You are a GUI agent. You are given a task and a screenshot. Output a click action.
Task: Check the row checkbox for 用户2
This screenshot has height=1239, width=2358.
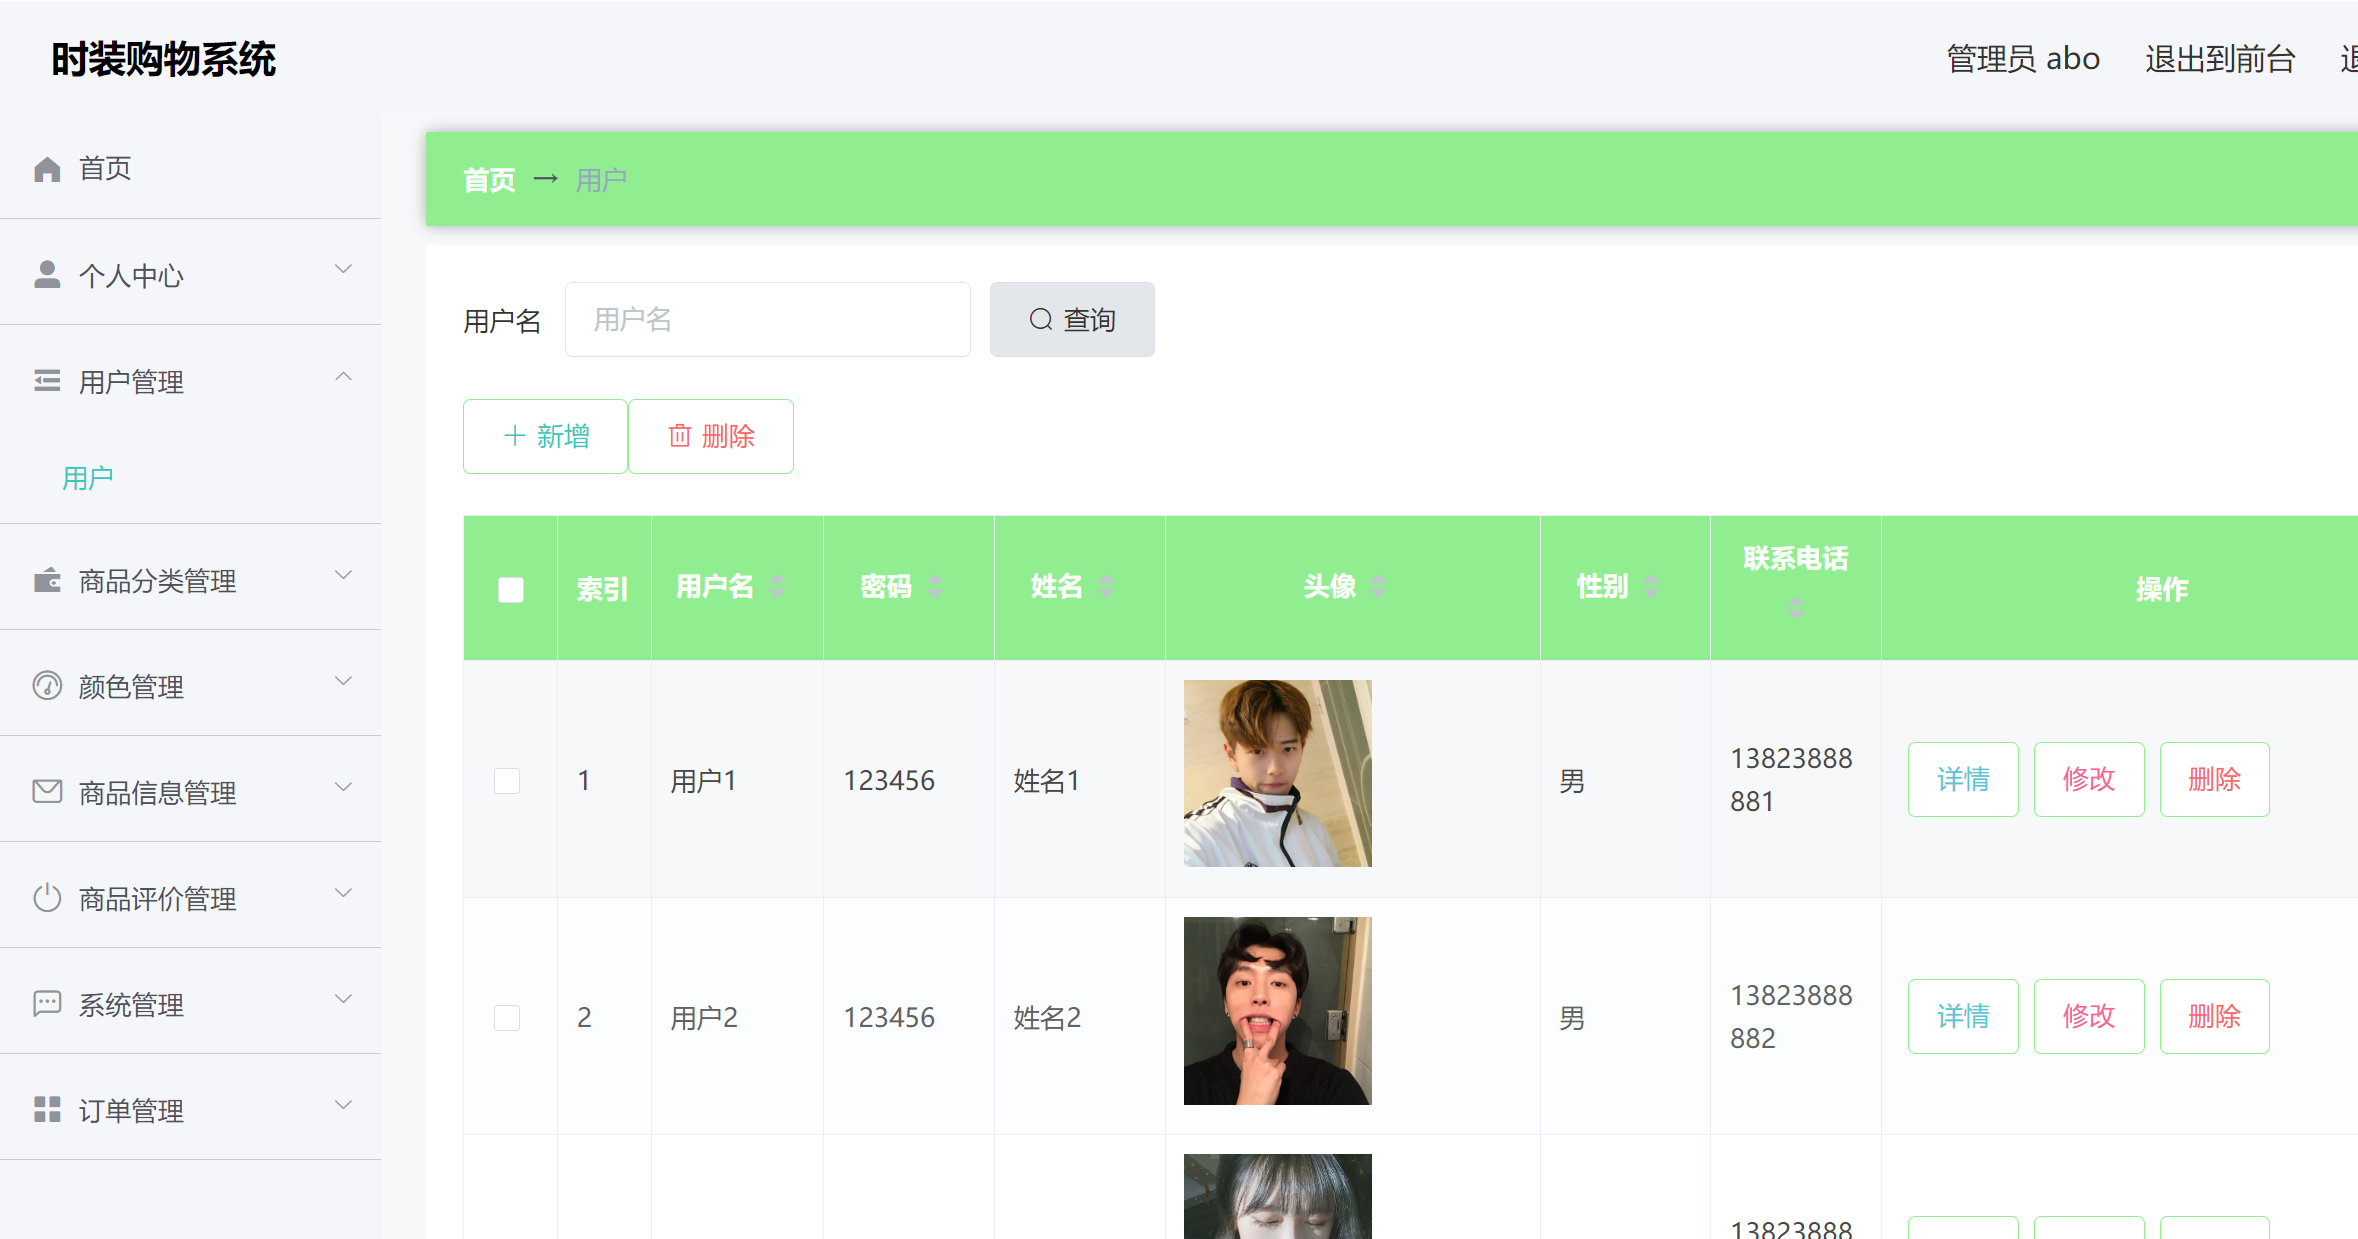(x=507, y=1017)
